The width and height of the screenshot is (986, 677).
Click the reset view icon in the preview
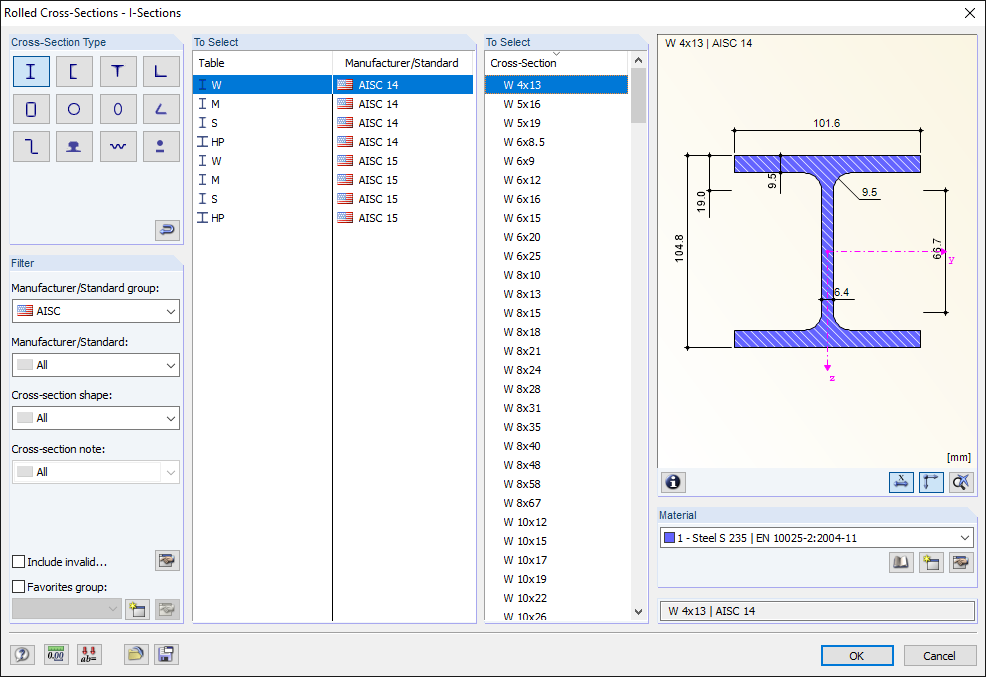pyautogui.click(x=961, y=482)
